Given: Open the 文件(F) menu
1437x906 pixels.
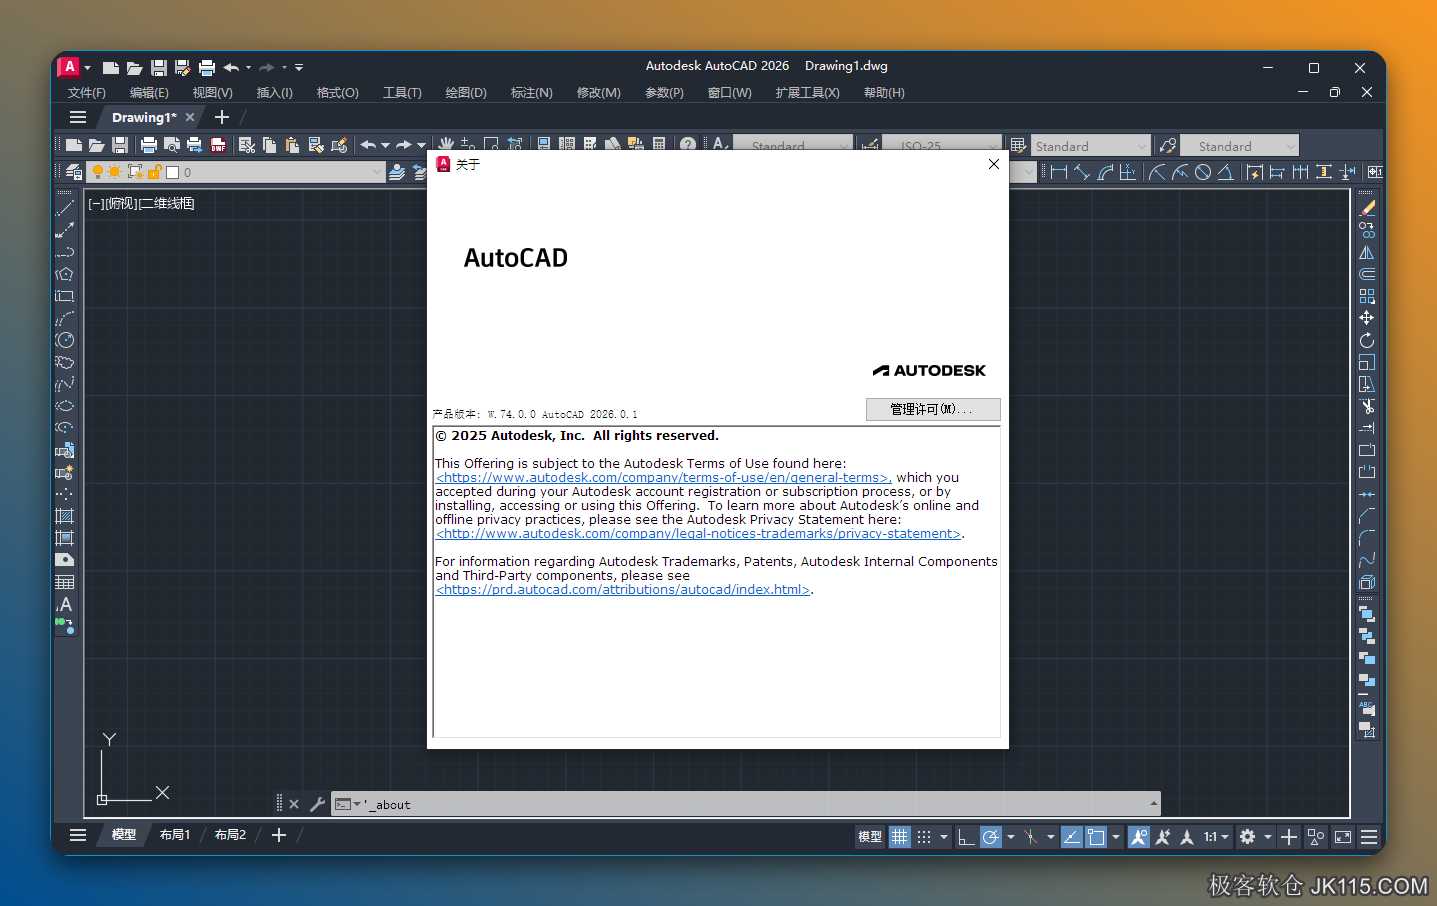Looking at the screenshot, I should (x=87, y=92).
